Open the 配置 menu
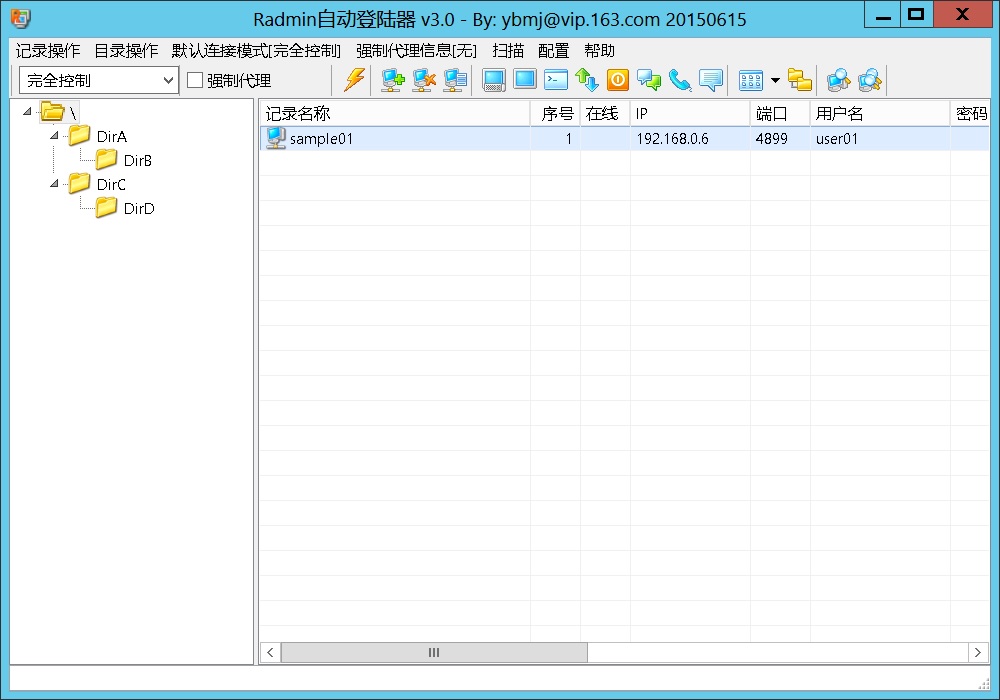This screenshot has width=1000, height=700. point(553,50)
